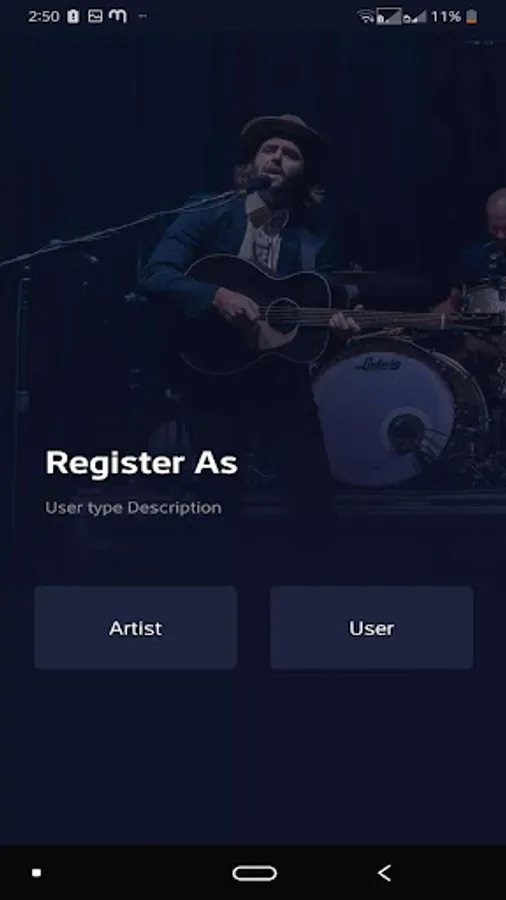This screenshot has width=506, height=900.
Task: Tap the 11% battery percentage text
Action: point(446,17)
